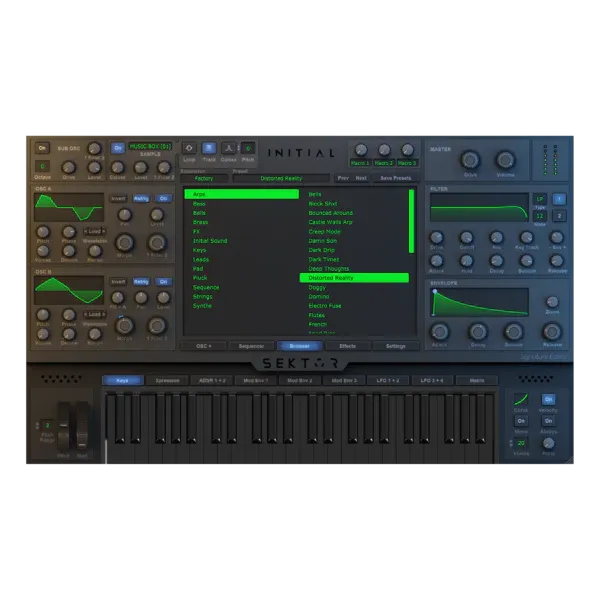Click the Sub Osc Drive knob

tap(68, 168)
